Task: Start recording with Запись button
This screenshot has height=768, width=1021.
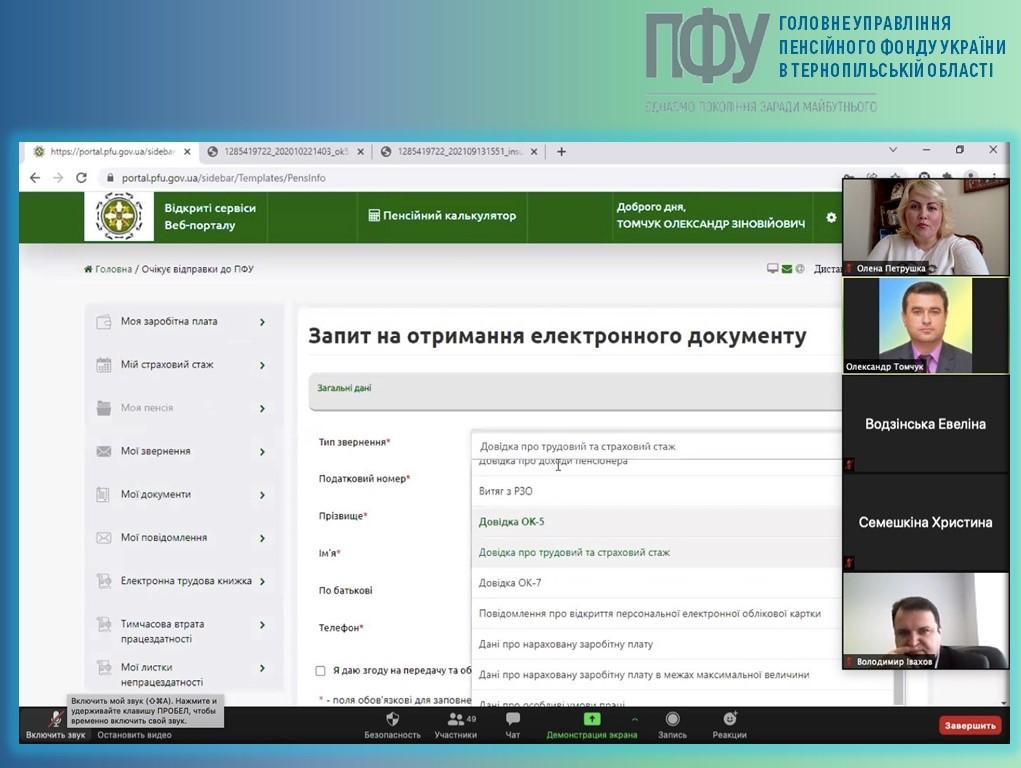Action: coord(673,725)
